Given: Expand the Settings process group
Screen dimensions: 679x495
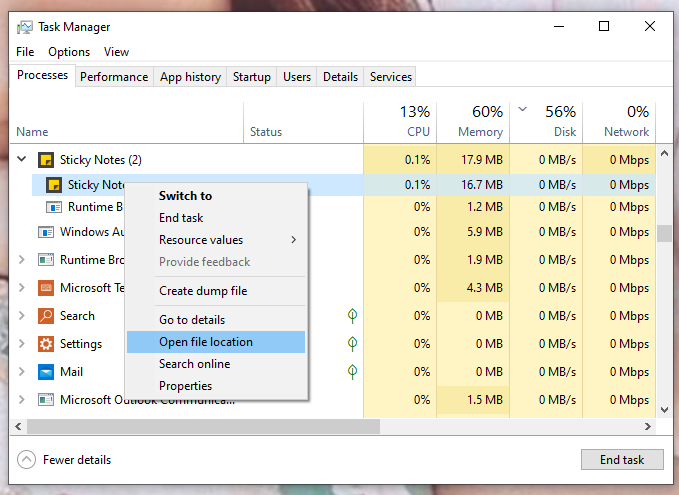Looking at the screenshot, I should click(22, 343).
